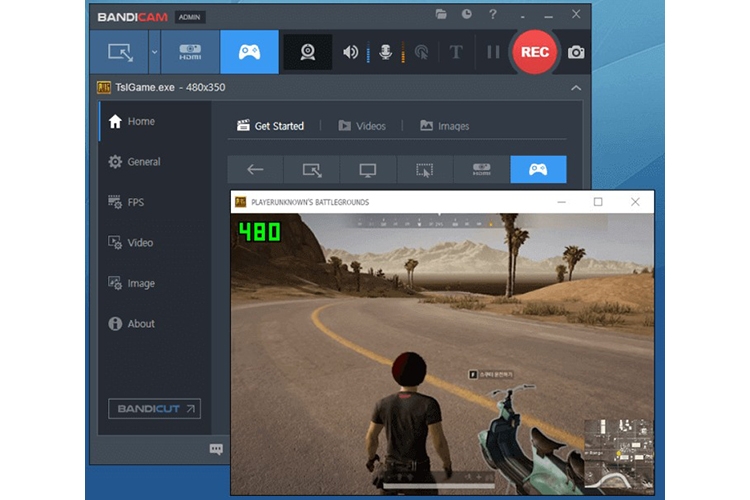
Task: Open the About section
Action: 154,323
